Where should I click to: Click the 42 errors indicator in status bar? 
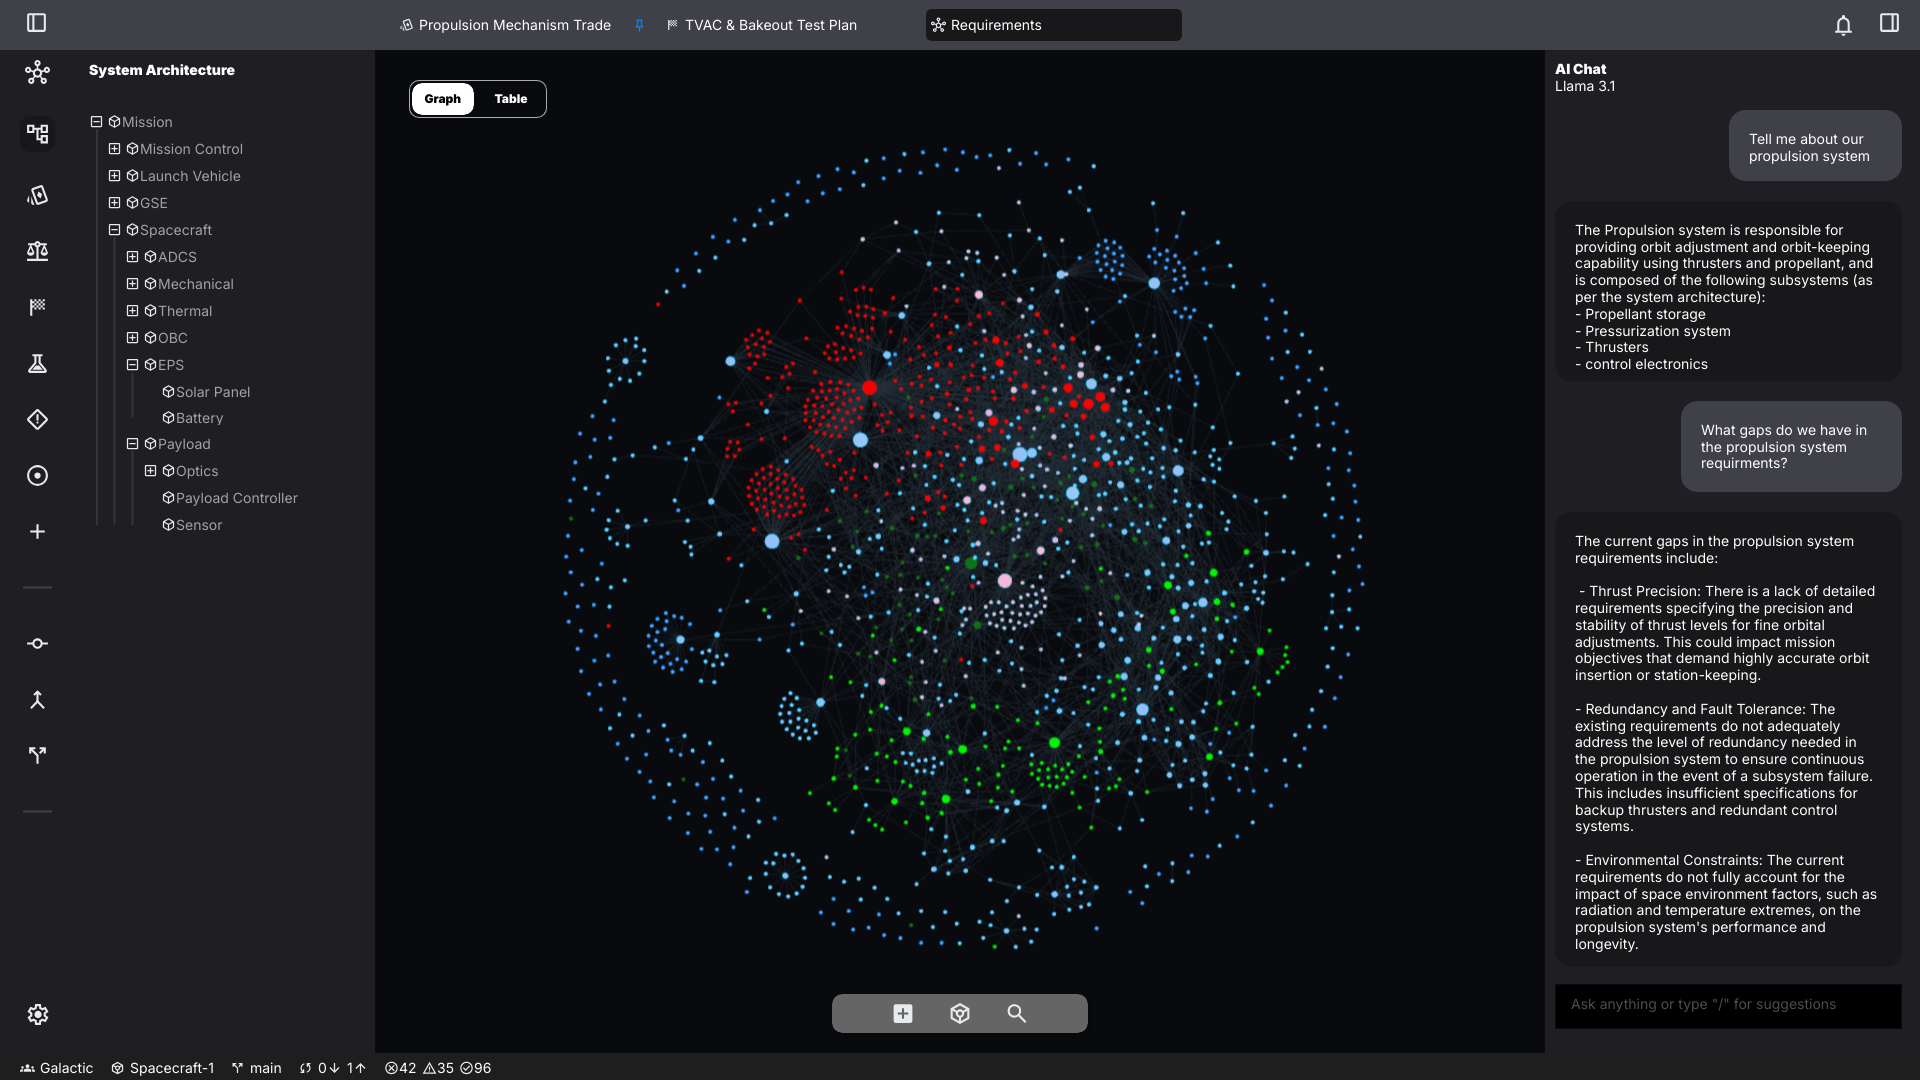pyautogui.click(x=398, y=1067)
